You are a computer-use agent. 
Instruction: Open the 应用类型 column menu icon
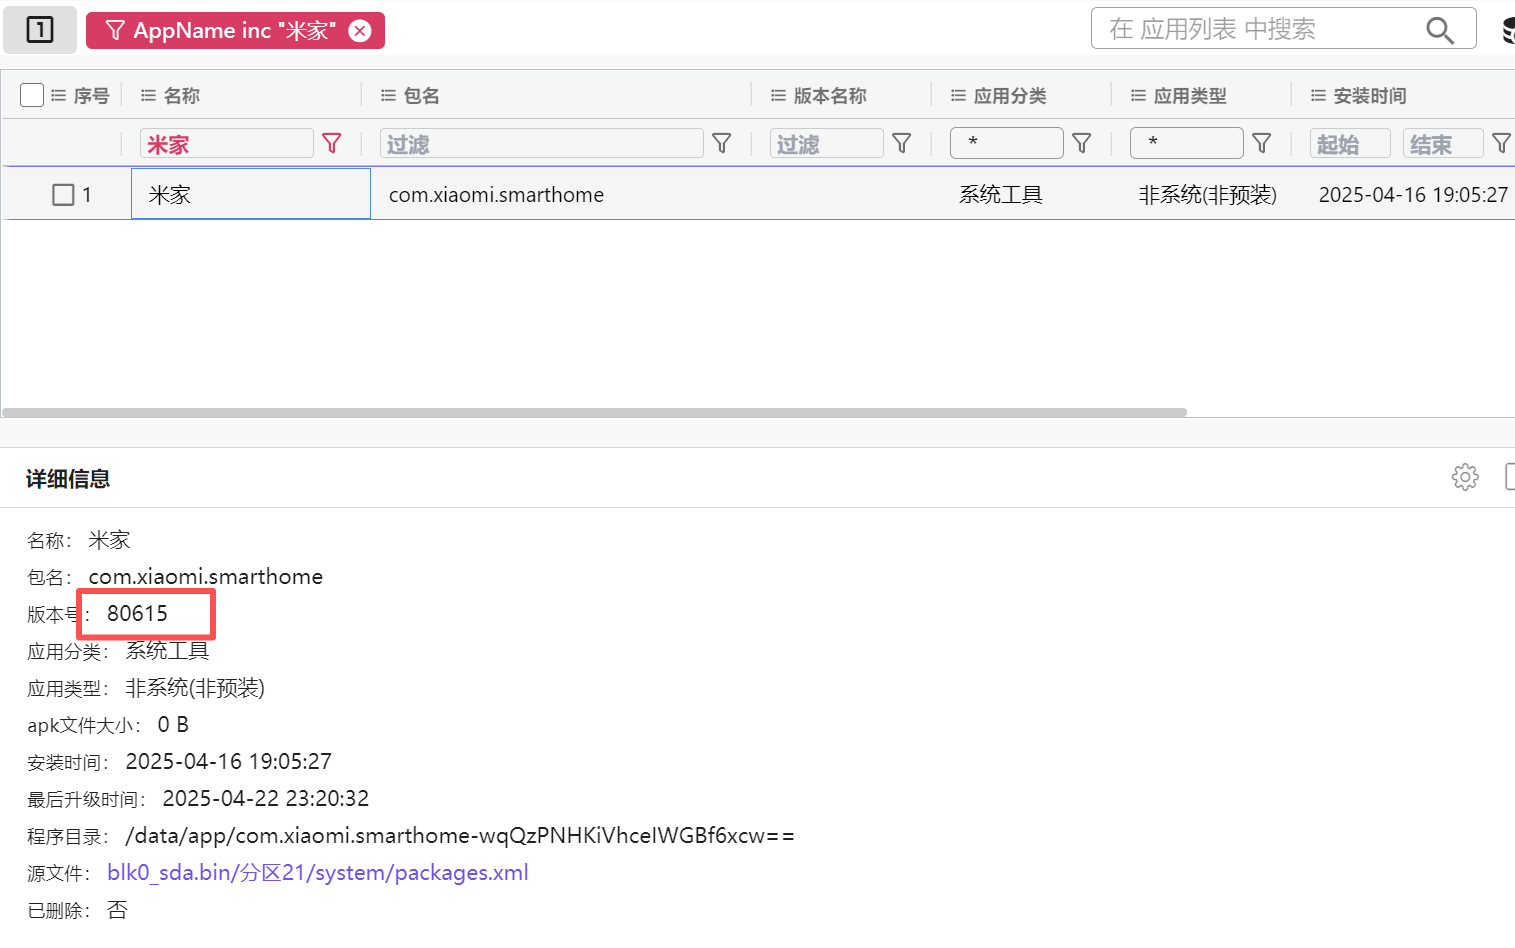click(1138, 96)
